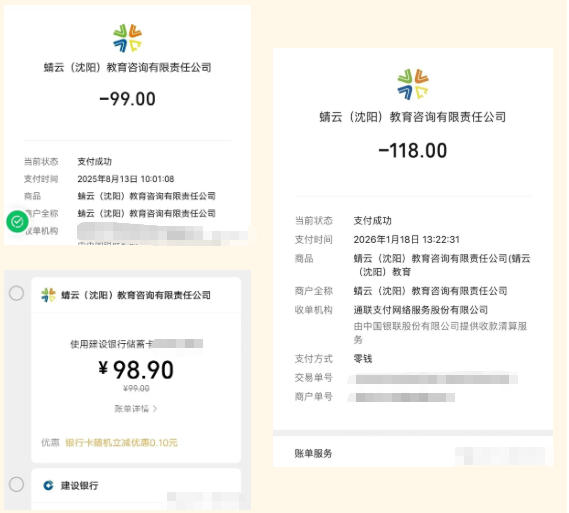Click the 收单机构 label in the -118.00 receipt

pos(314,310)
